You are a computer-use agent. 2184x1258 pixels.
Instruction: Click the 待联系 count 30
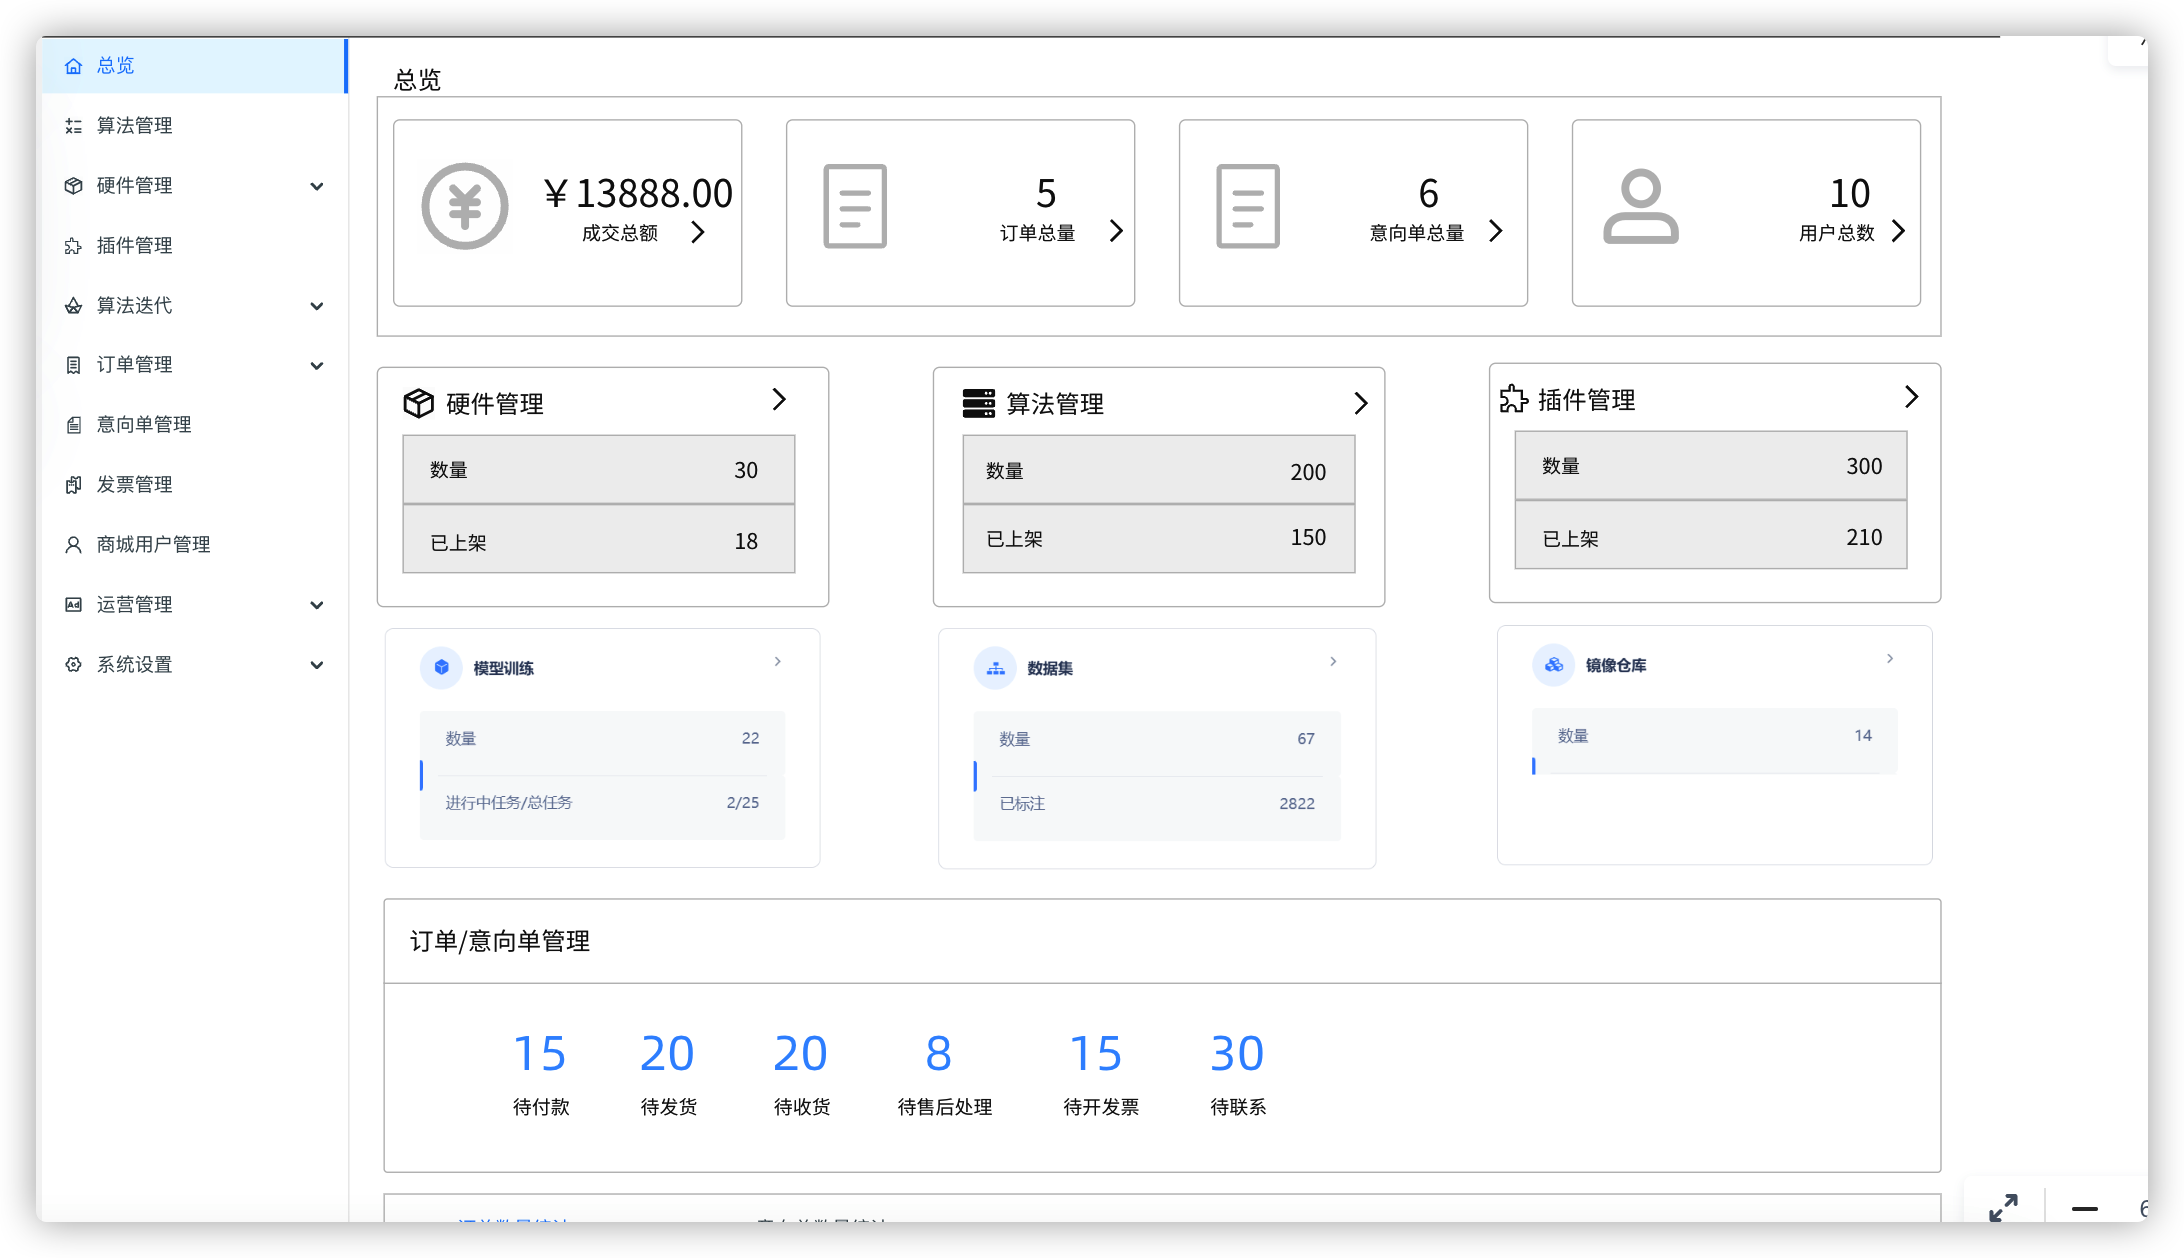(x=1237, y=1053)
